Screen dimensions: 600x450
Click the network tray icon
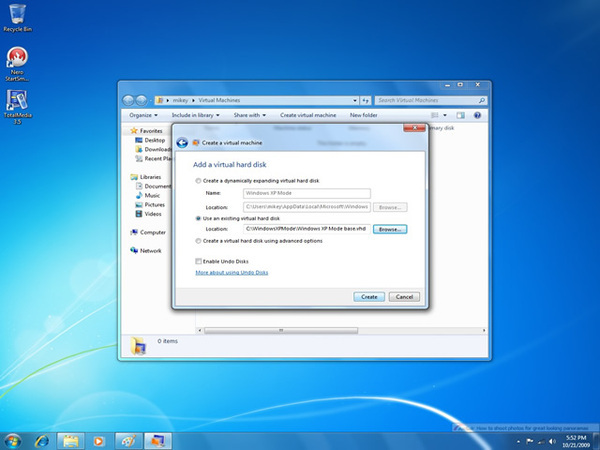tap(541, 441)
